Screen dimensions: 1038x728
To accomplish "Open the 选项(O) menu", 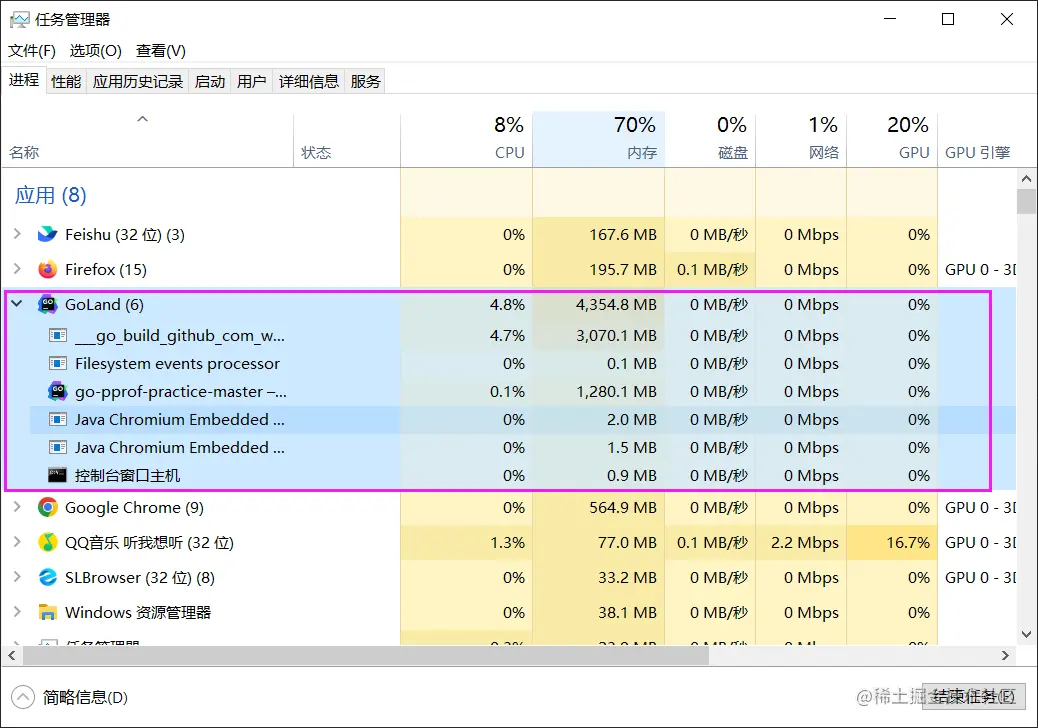I will pos(96,51).
